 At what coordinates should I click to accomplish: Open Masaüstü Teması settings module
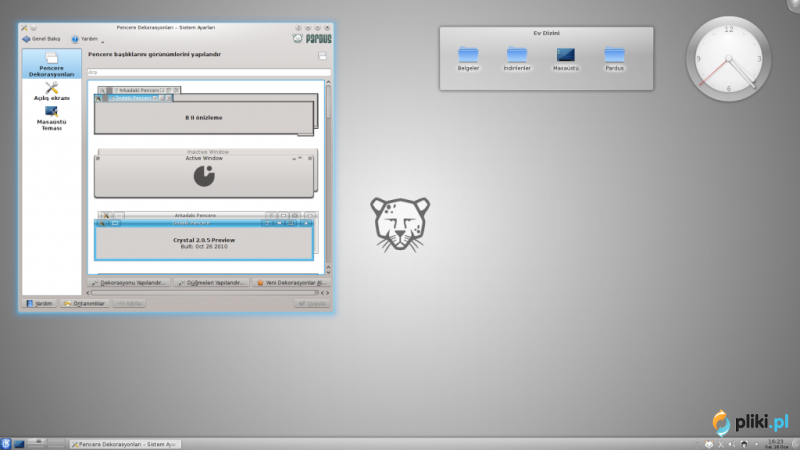point(52,118)
